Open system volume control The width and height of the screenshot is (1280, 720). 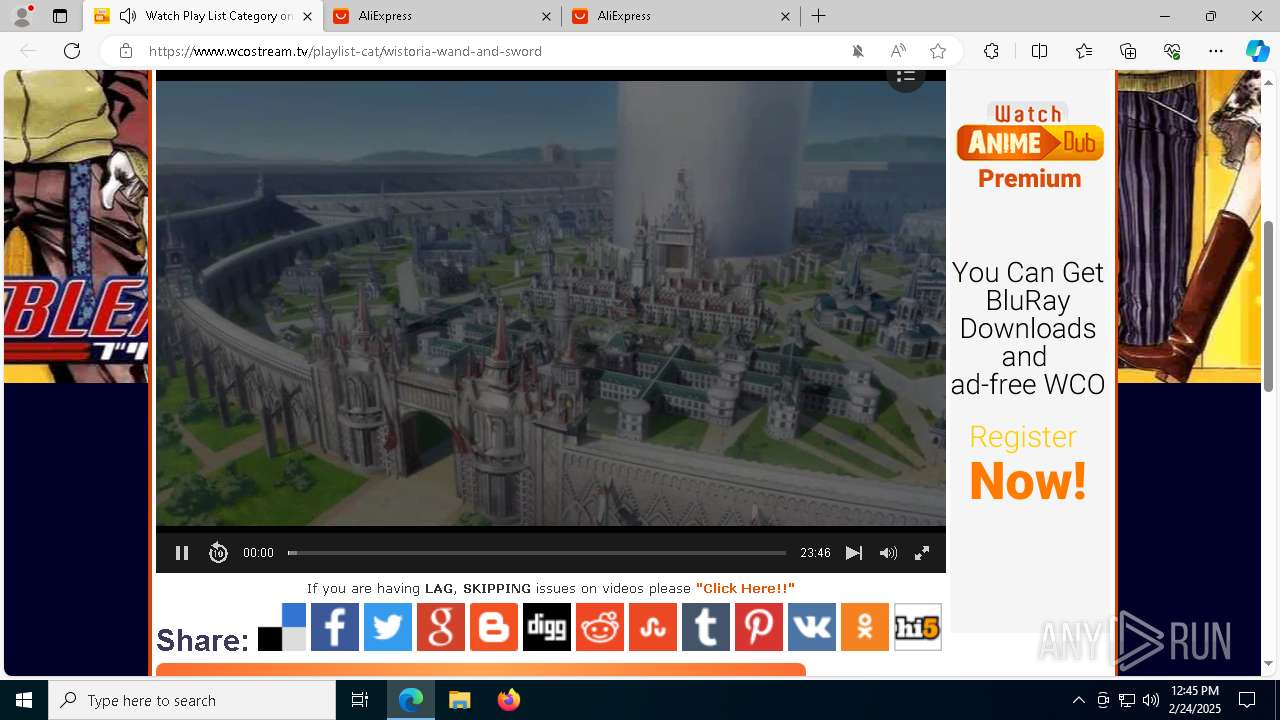tap(1151, 700)
